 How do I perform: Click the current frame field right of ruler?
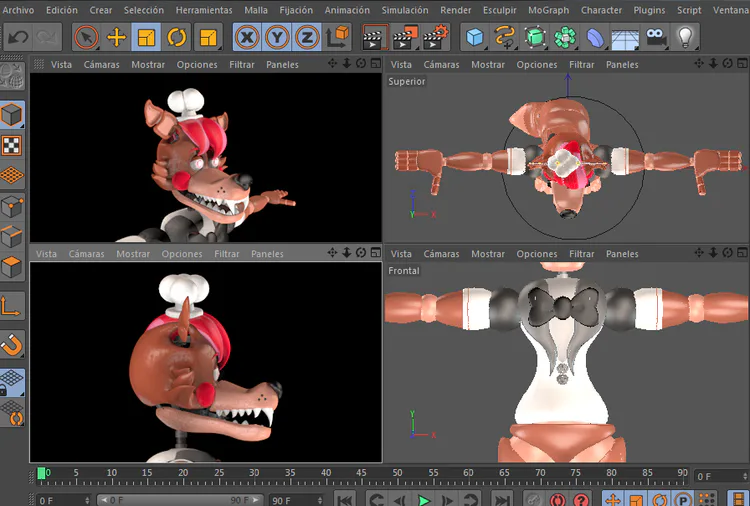pos(721,476)
